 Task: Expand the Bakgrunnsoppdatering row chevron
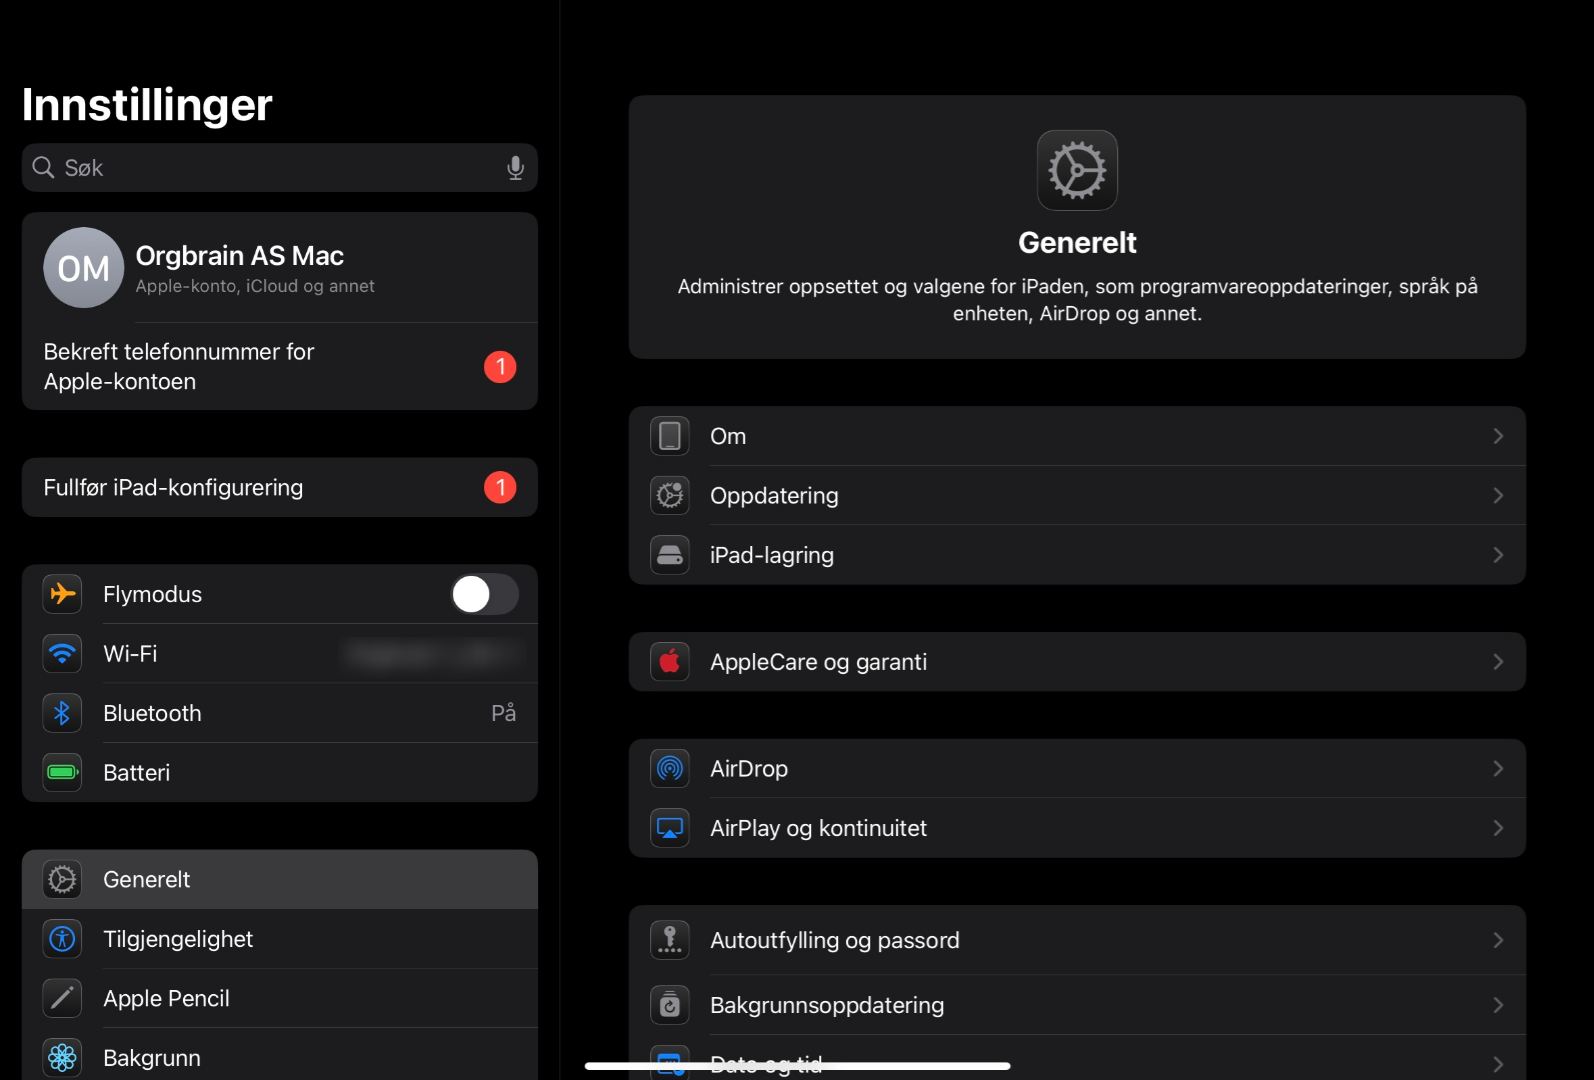click(x=1497, y=1005)
